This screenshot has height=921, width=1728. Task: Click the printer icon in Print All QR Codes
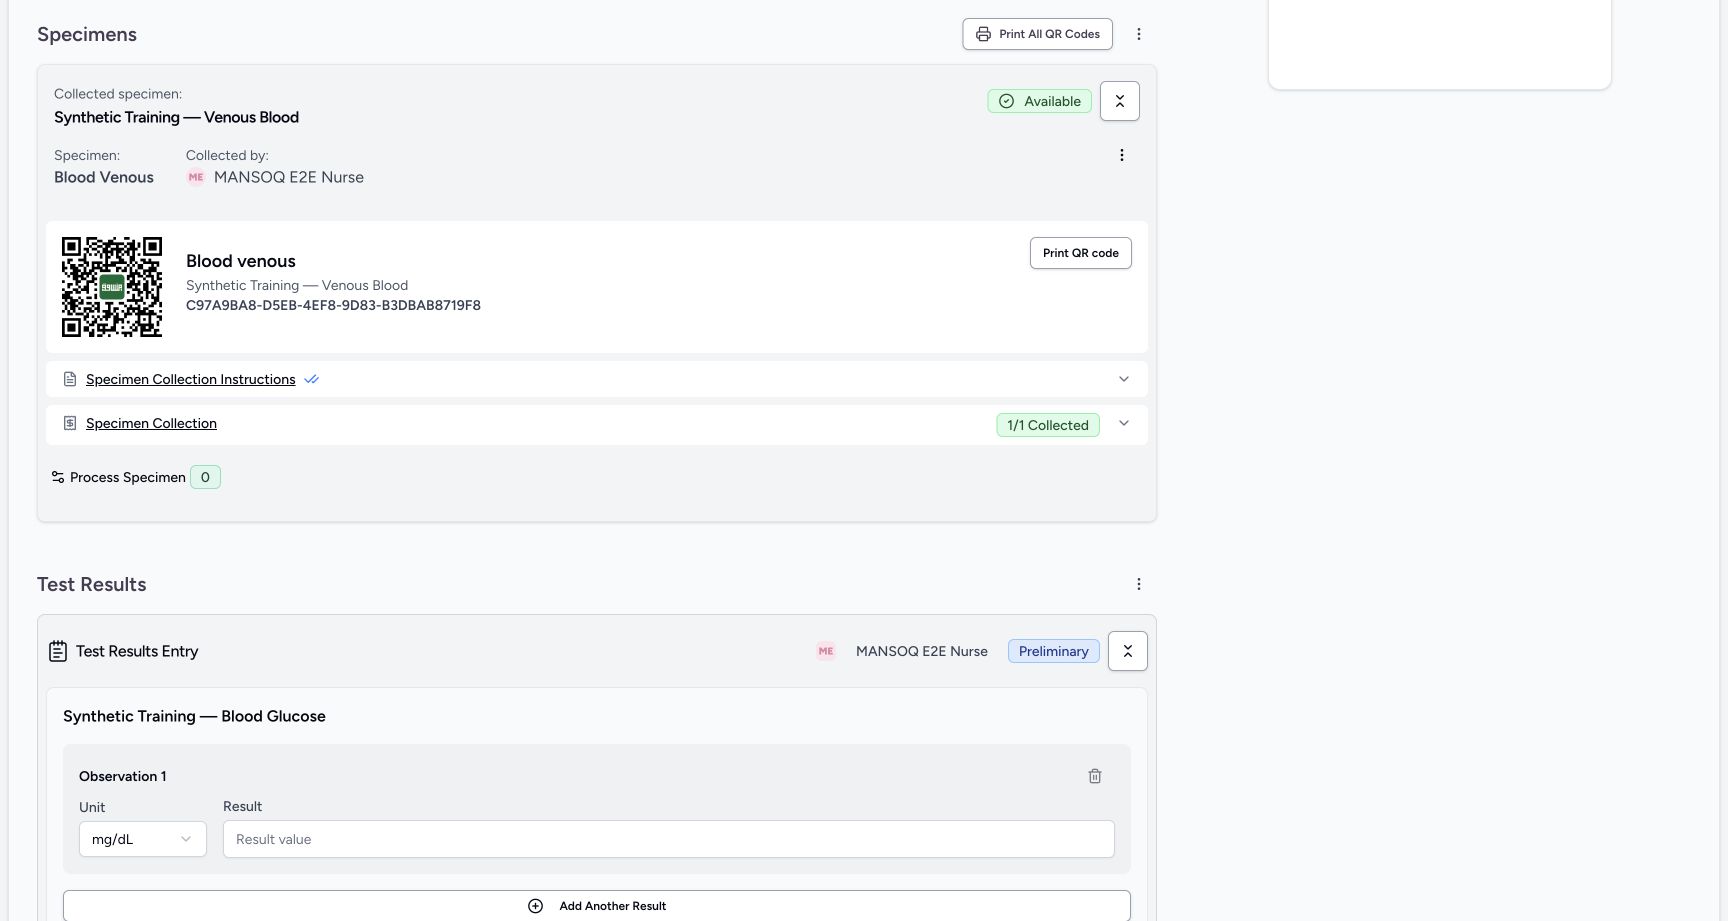click(x=983, y=34)
